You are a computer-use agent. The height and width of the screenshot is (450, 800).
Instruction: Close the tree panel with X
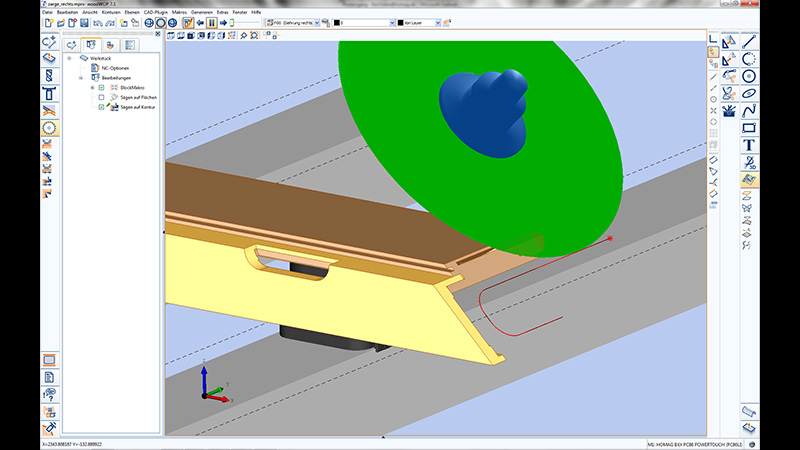click(158, 34)
